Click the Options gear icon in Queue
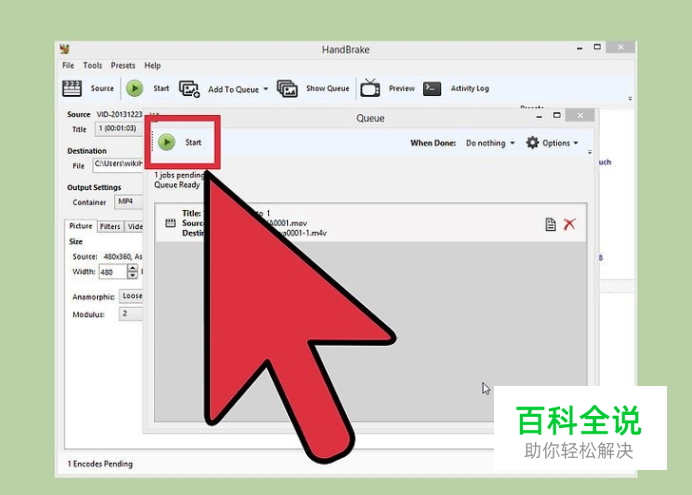 pyautogui.click(x=532, y=142)
